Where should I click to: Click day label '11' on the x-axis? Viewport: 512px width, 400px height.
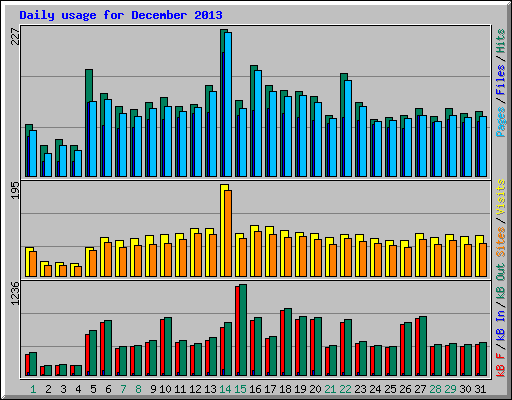[x=180, y=389]
